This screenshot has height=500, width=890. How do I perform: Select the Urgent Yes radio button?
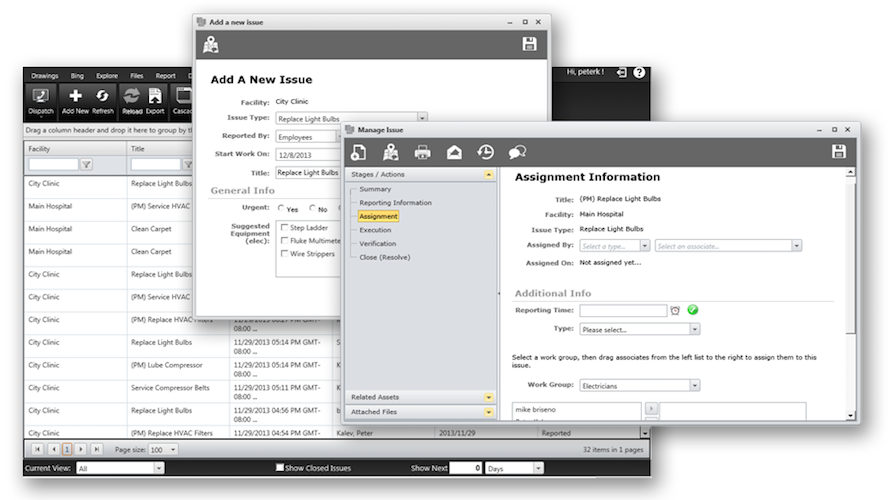pyautogui.click(x=281, y=209)
